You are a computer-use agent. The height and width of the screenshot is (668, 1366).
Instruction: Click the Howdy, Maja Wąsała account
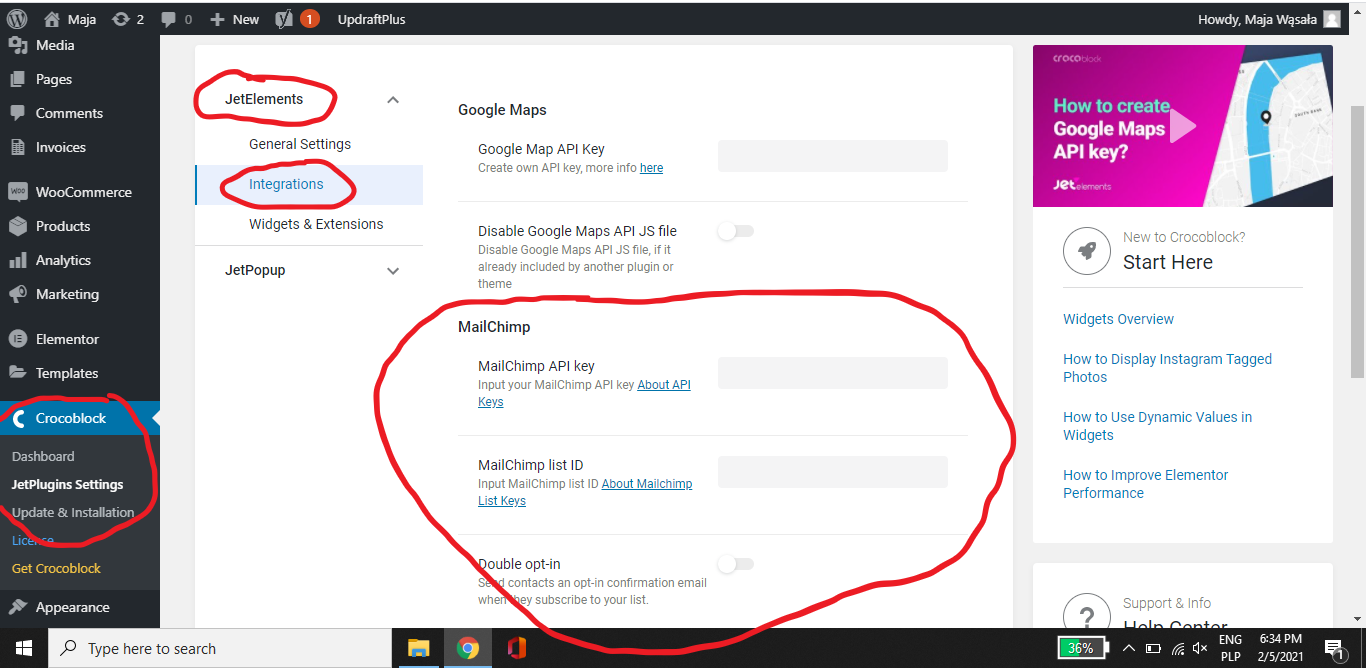coord(1269,19)
